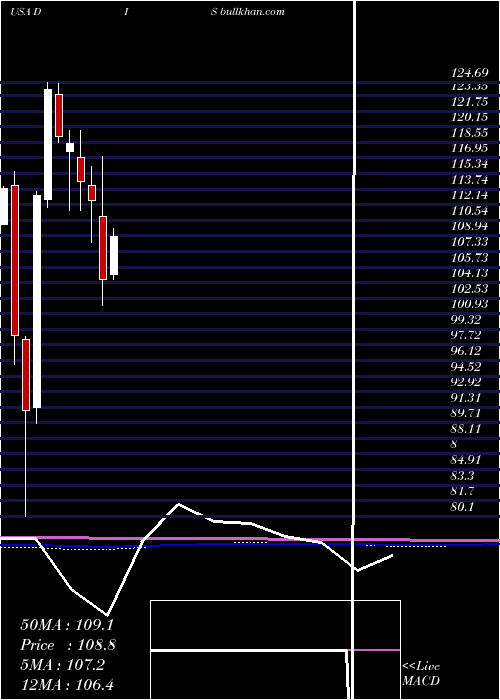
Task: Click the 121.75 price axis label
Action: pos(470,102)
